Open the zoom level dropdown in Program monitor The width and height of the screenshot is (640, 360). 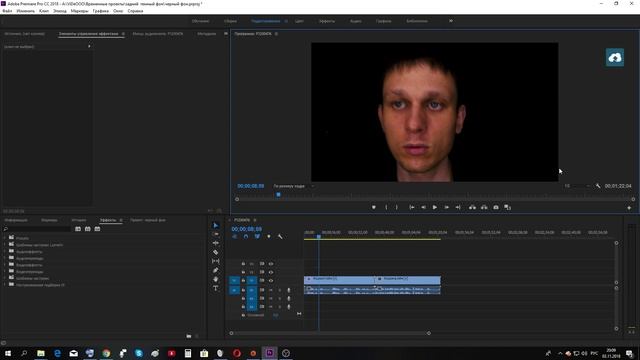[x=294, y=186]
